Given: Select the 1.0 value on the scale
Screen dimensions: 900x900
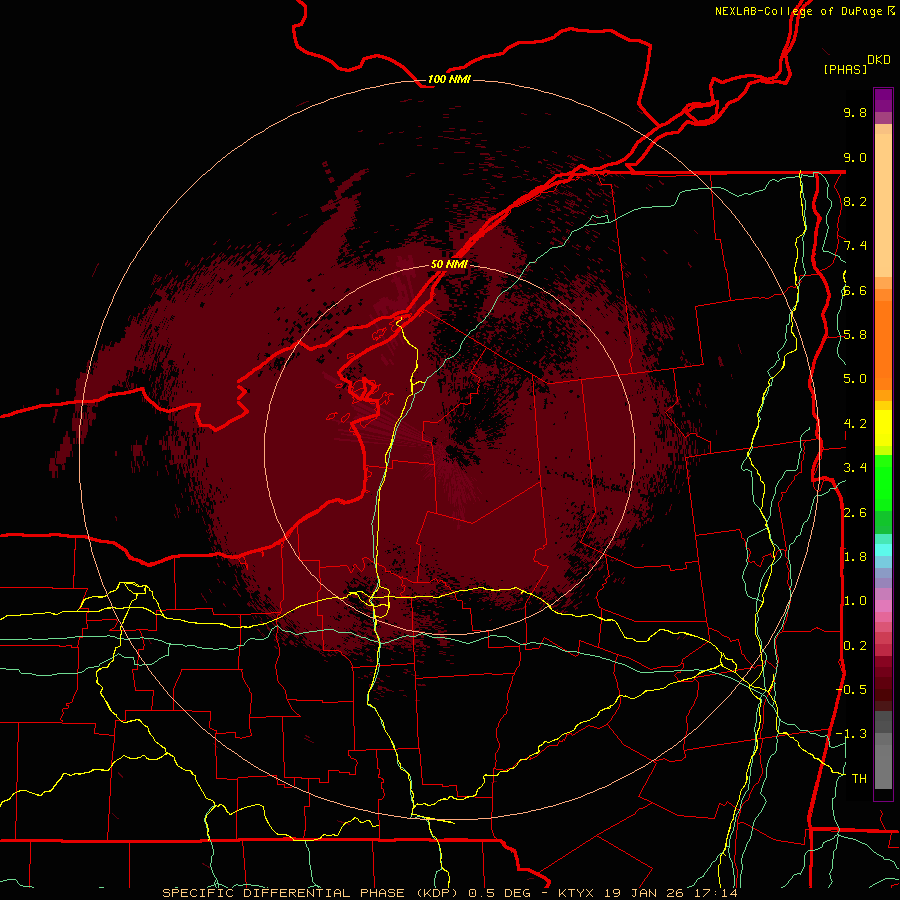Looking at the screenshot, I should pos(855,601).
